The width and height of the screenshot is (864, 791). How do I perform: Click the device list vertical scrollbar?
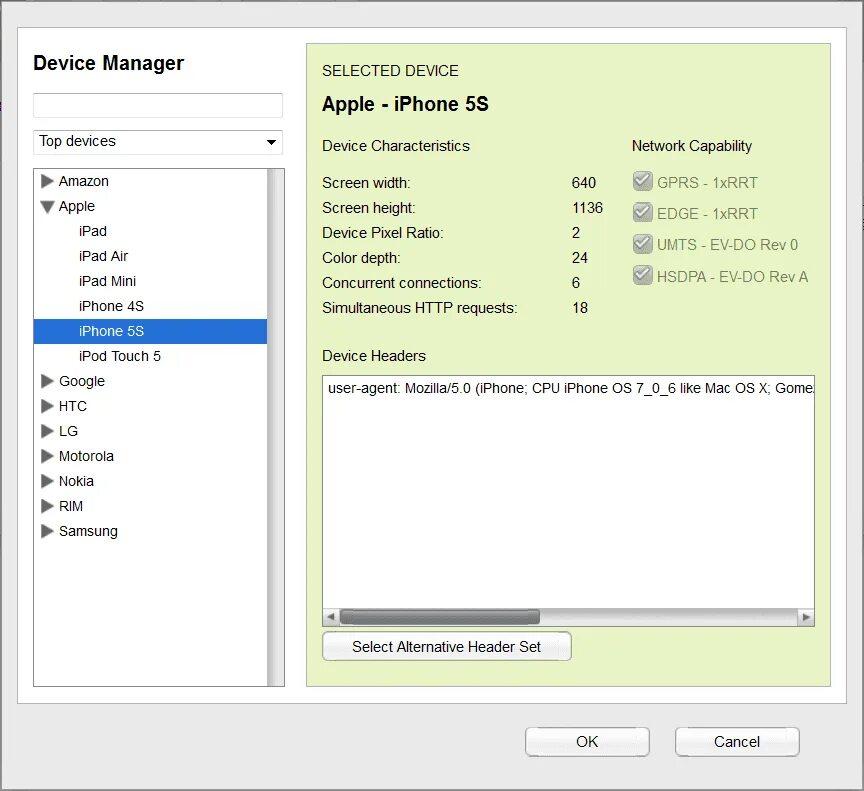click(276, 427)
